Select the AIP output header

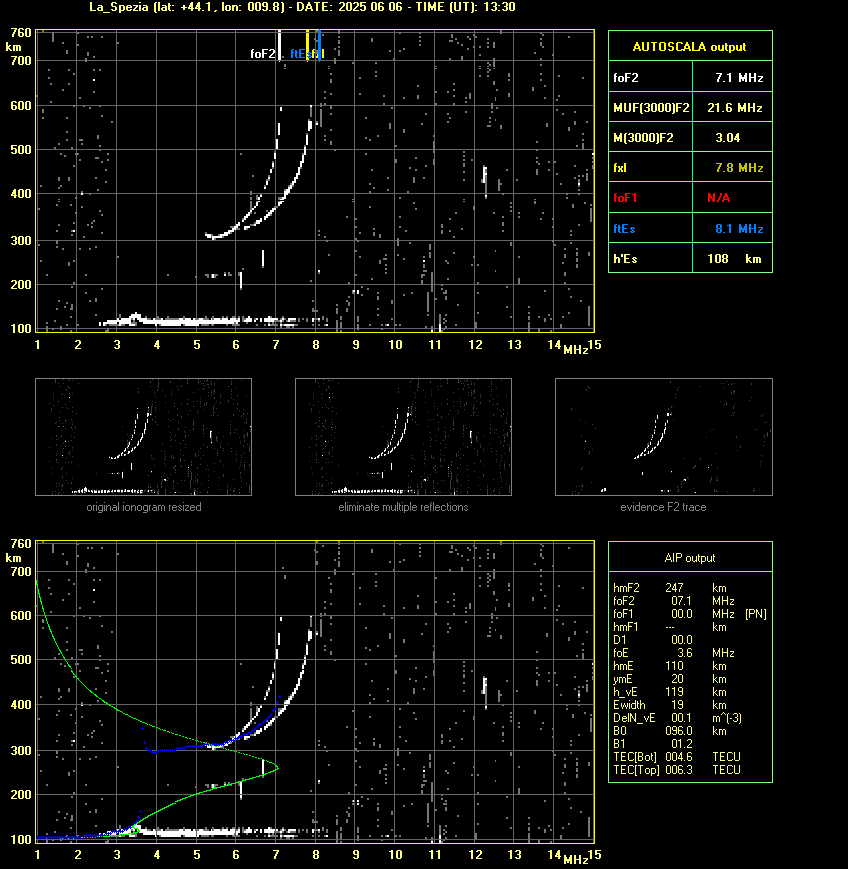coord(689,558)
